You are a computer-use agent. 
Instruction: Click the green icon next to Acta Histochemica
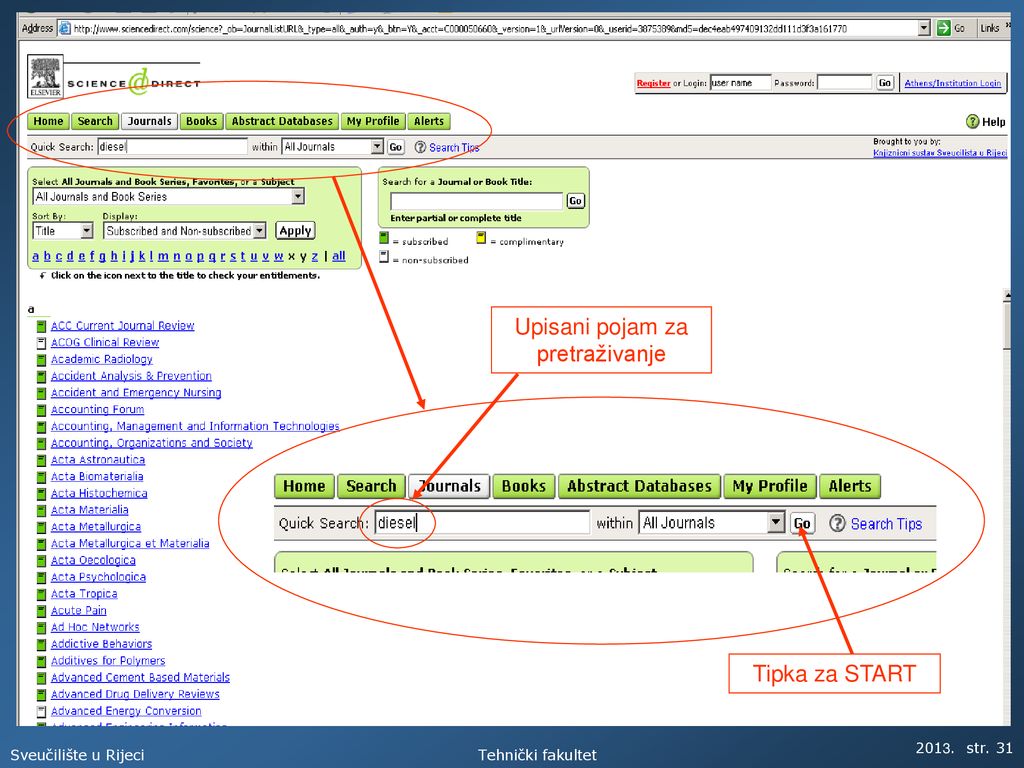pyautogui.click(x=40, y=494)
